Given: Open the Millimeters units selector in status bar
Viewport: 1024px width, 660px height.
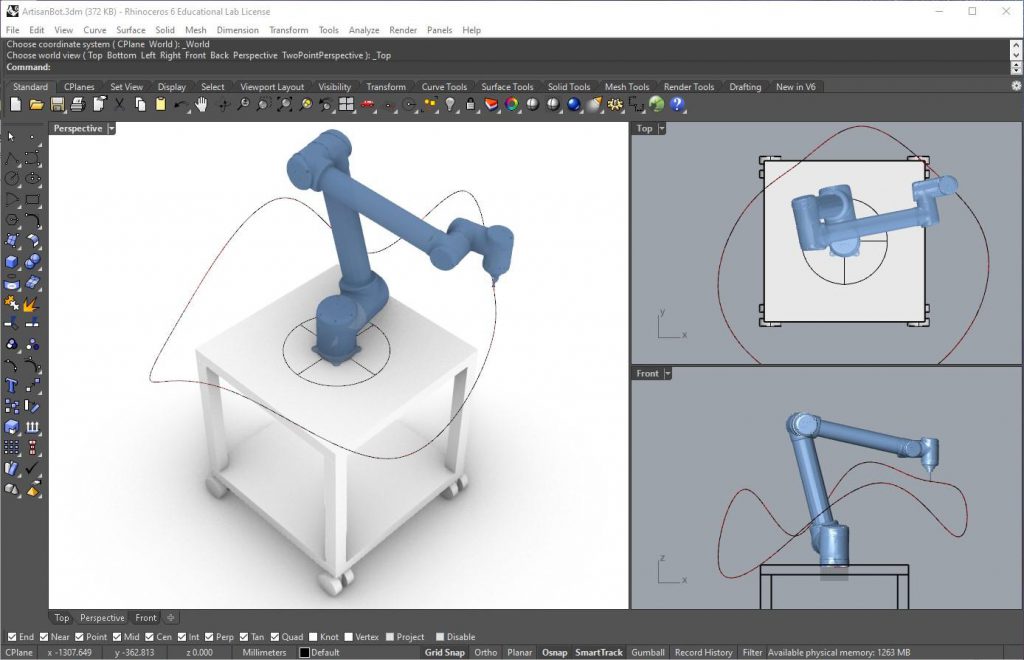Looking at the screenshot, I should (x=264, y=652).
